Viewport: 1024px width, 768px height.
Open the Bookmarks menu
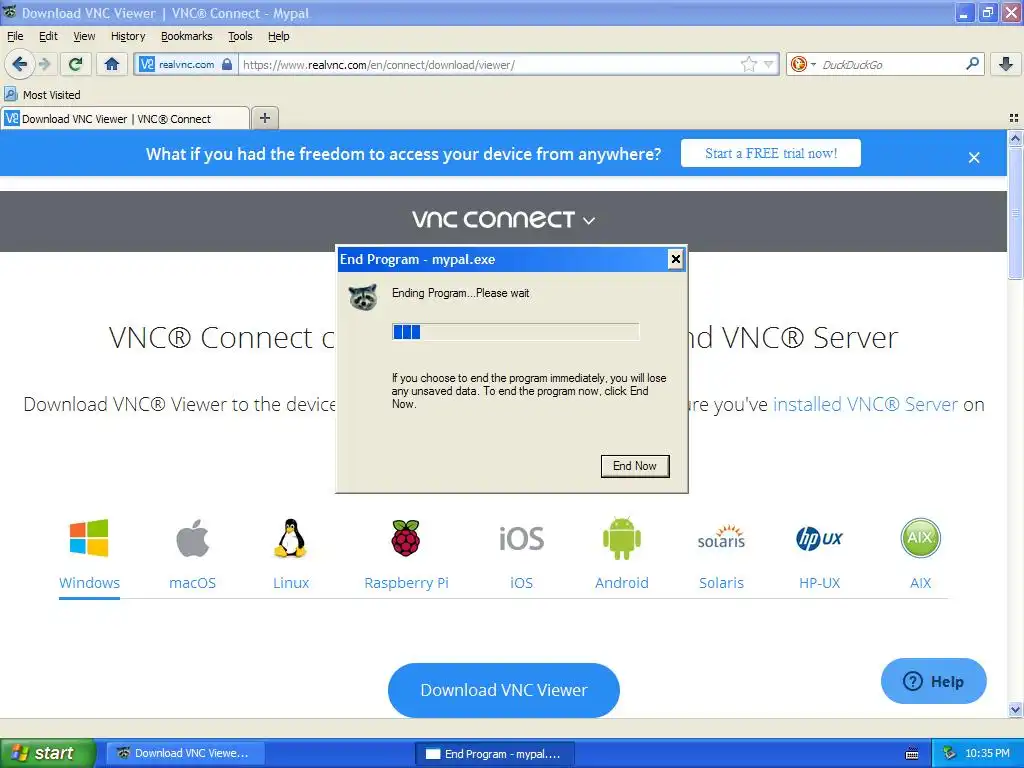point(187,36)
